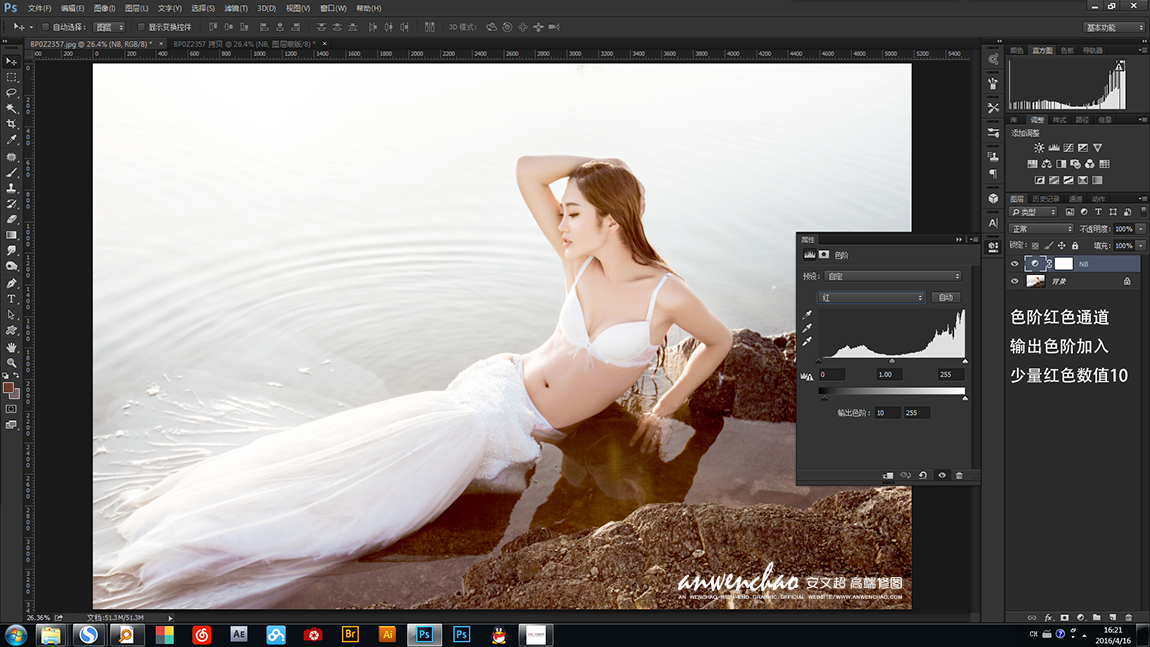Toggle lock image pixels brush icon
Screen dimensions: 1150x647
(x=1049, y=246)
